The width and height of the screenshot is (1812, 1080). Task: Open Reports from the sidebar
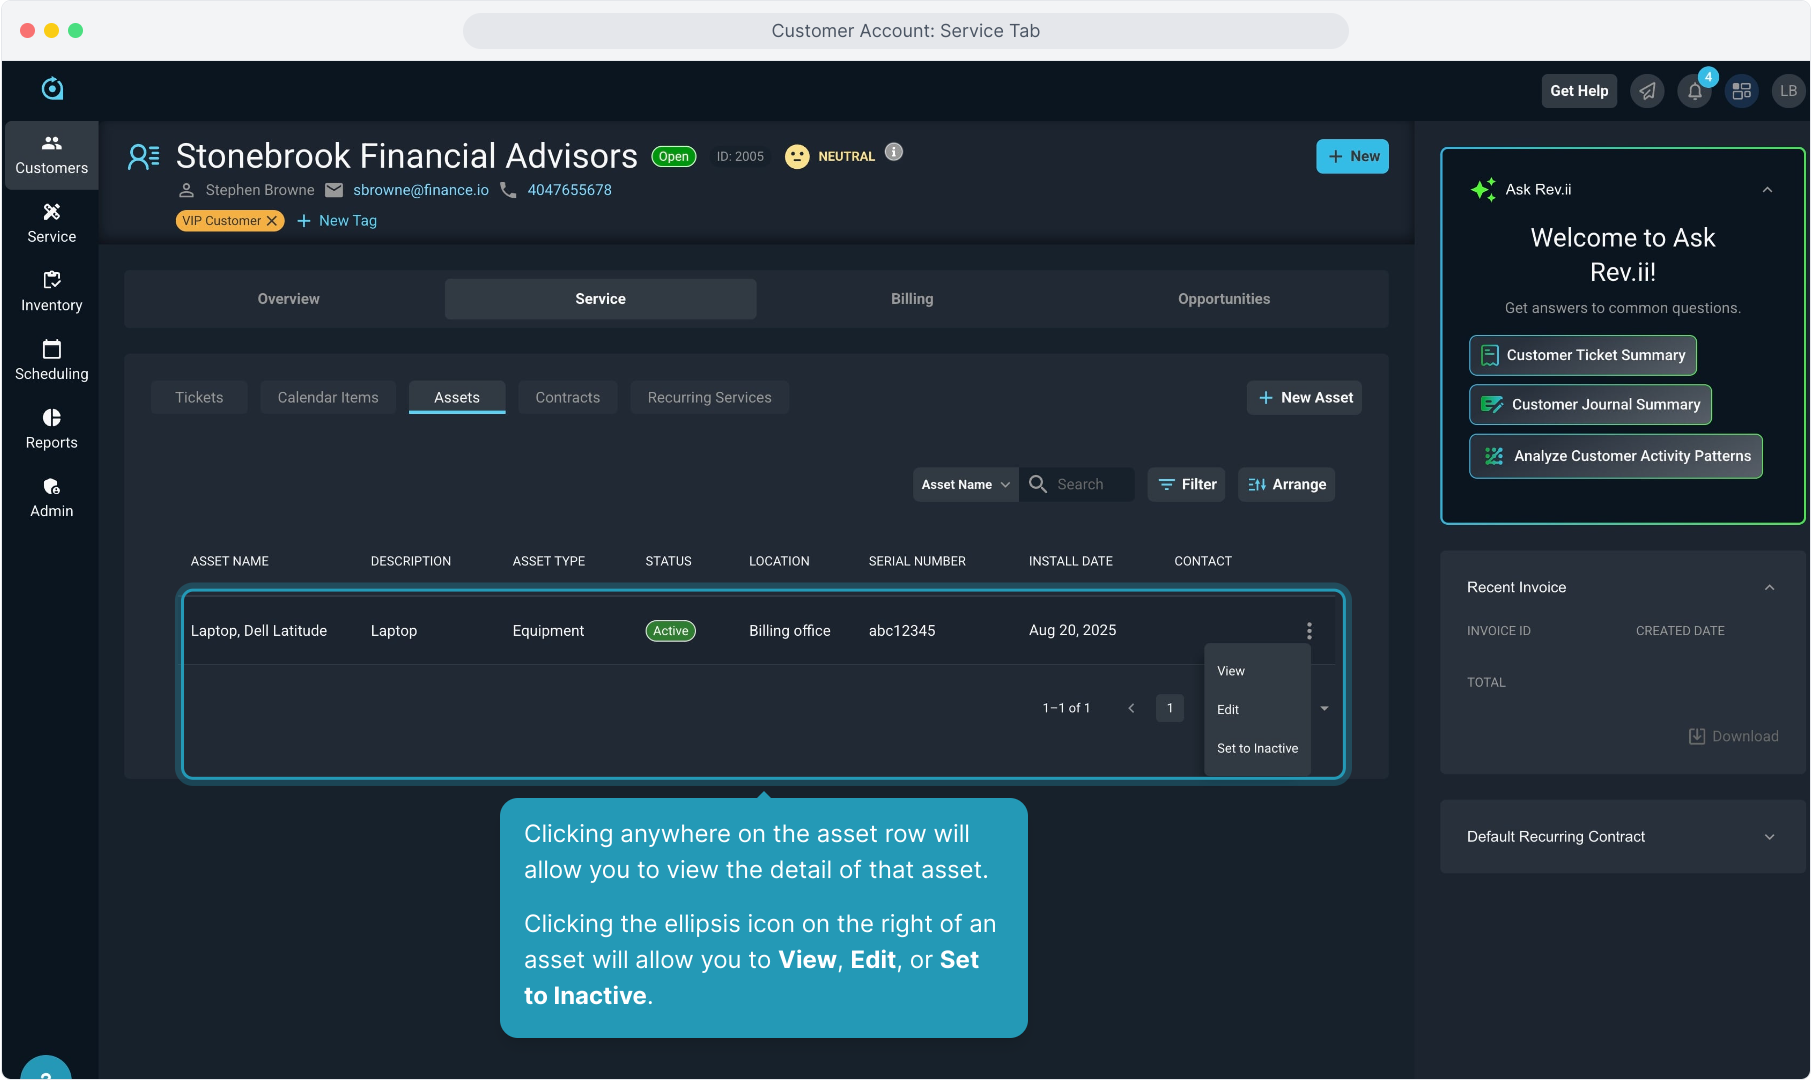pyautogui.click(x=52, y=429)
